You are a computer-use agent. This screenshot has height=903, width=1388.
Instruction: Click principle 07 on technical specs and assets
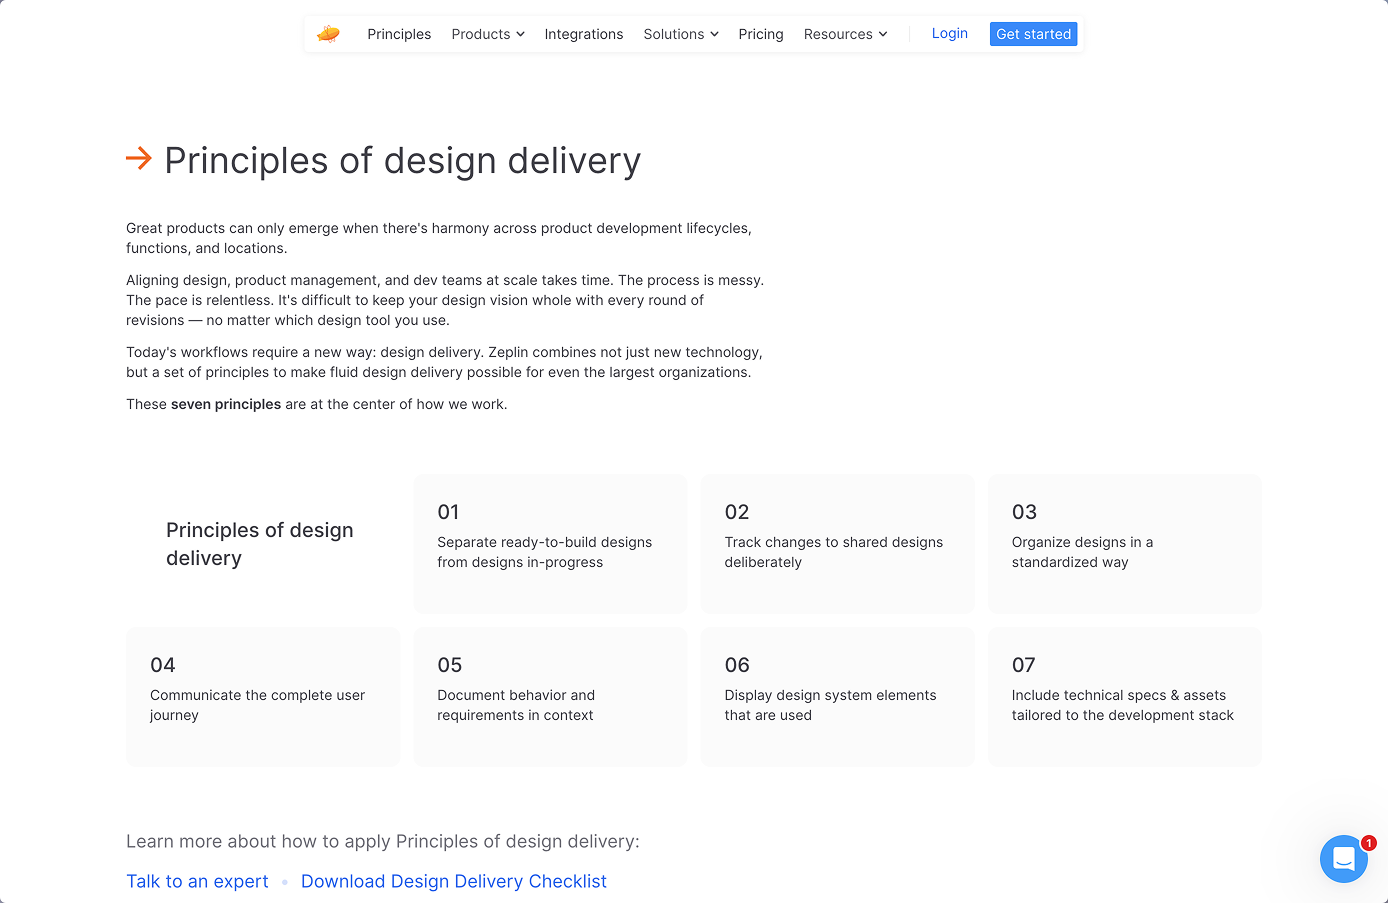point(1124,696)
